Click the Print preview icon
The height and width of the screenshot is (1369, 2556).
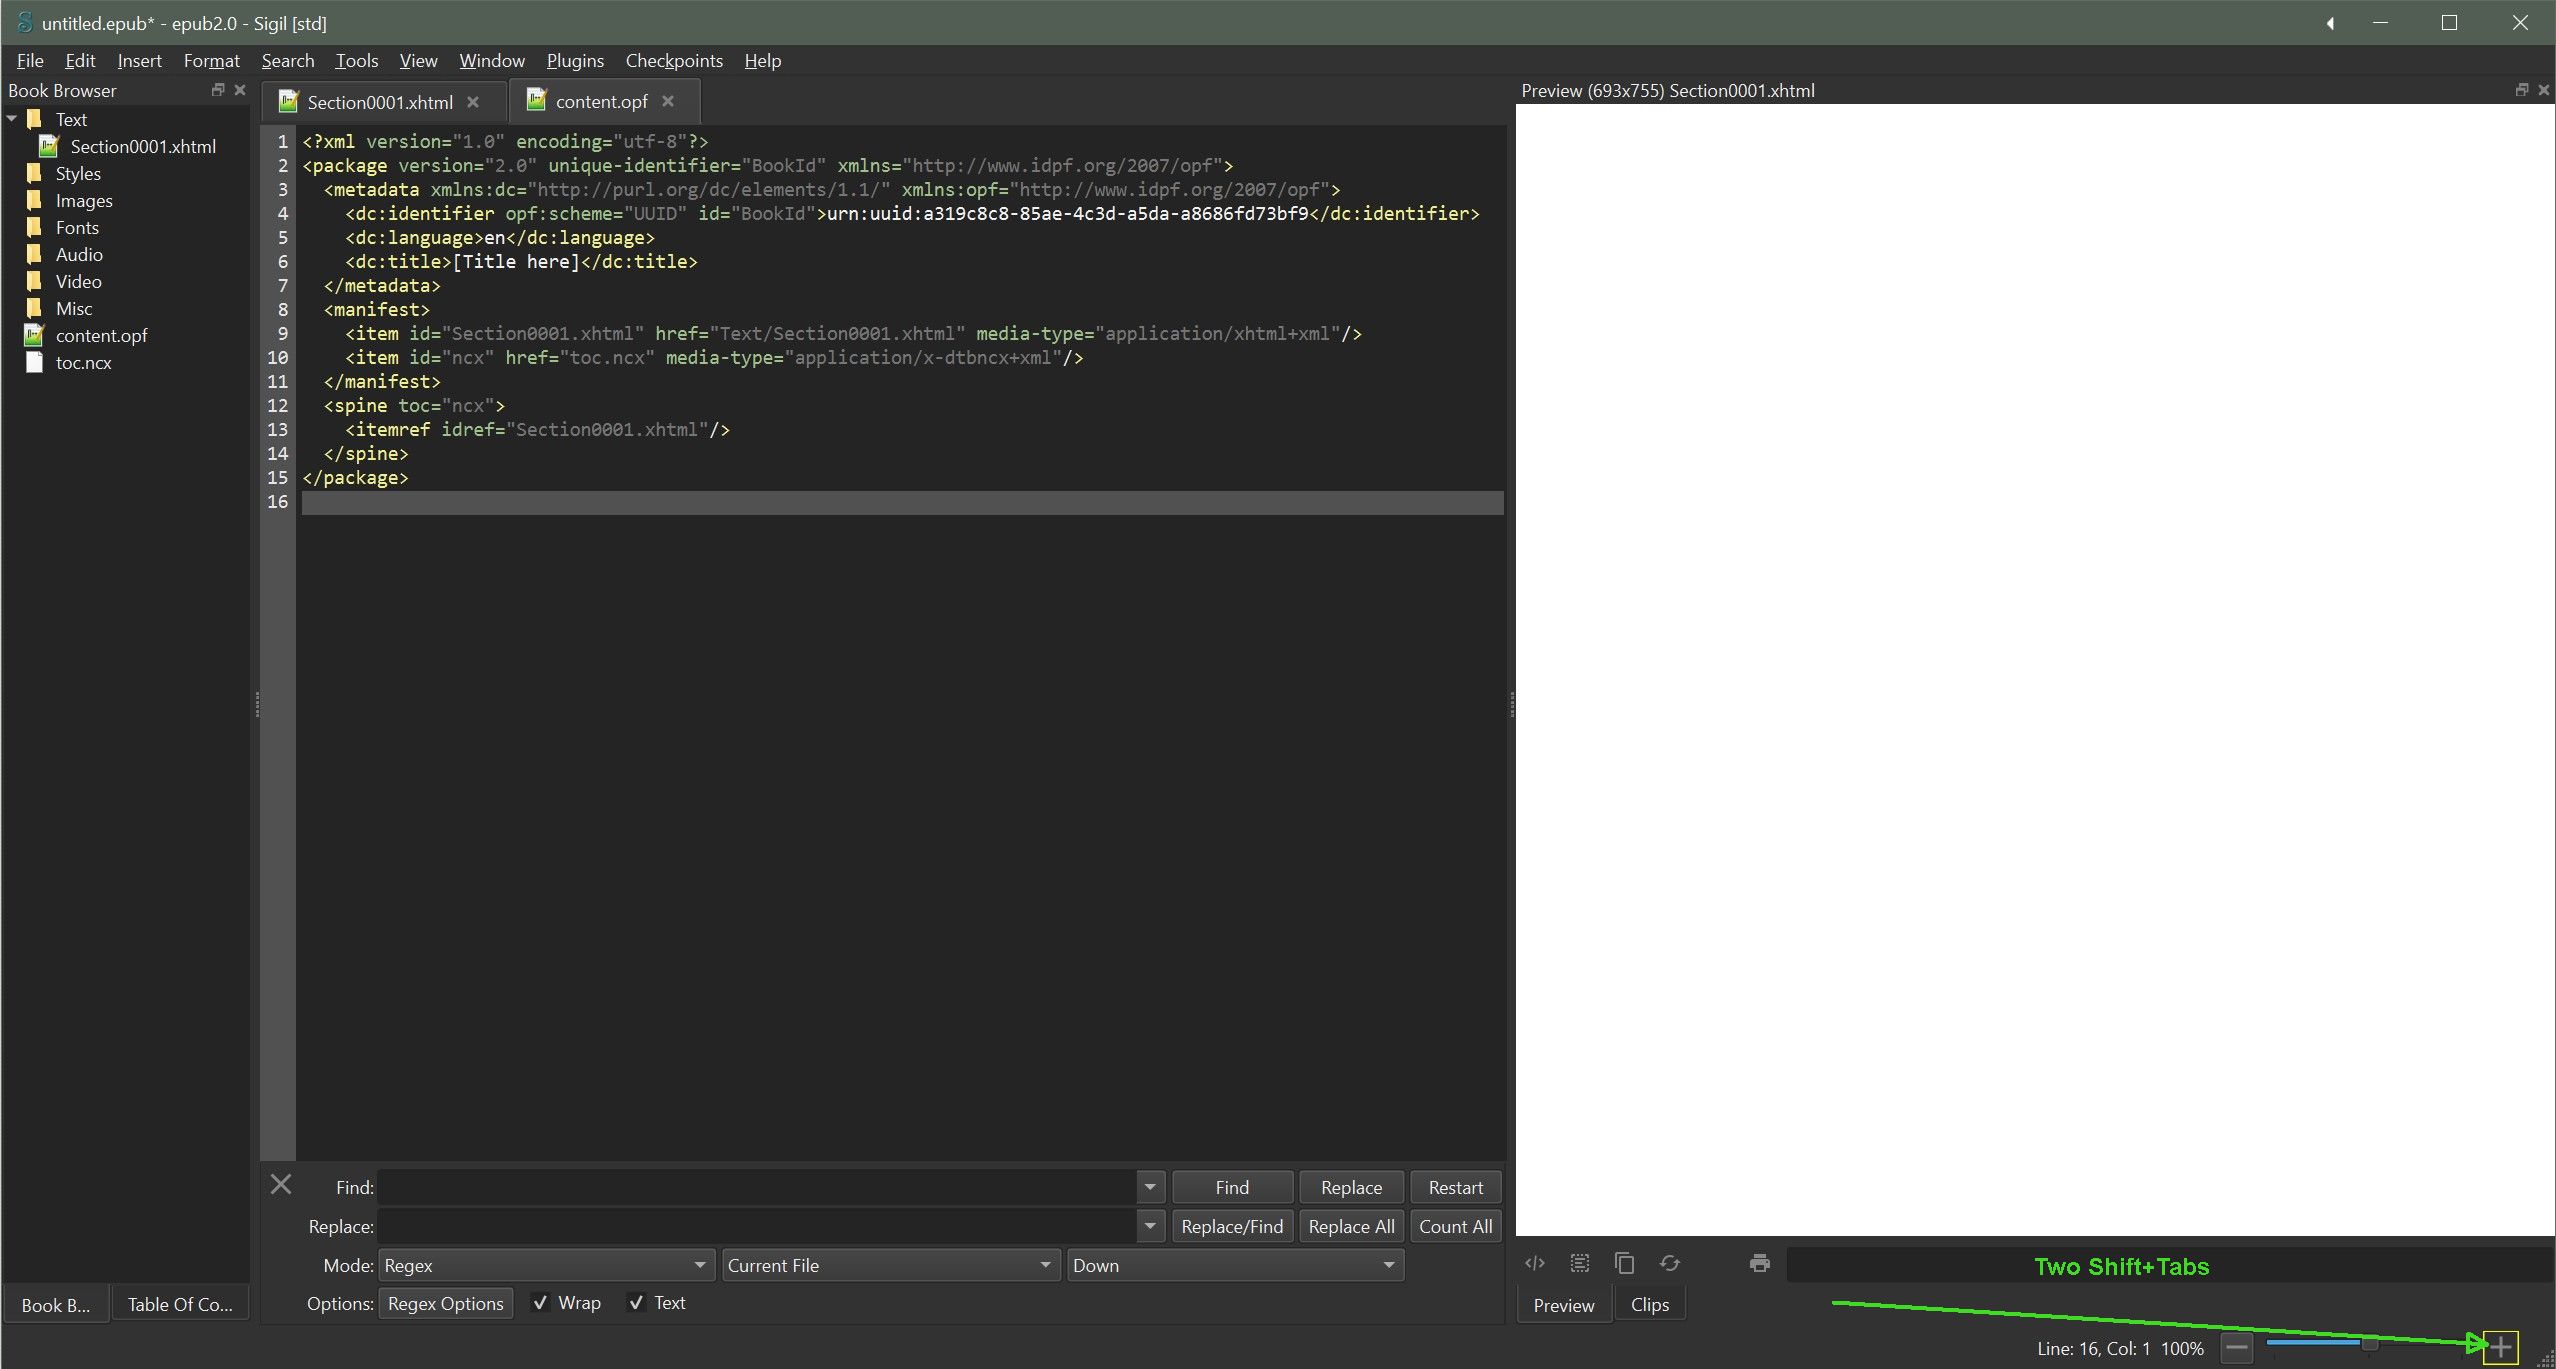click(x=1760, y=1264)
